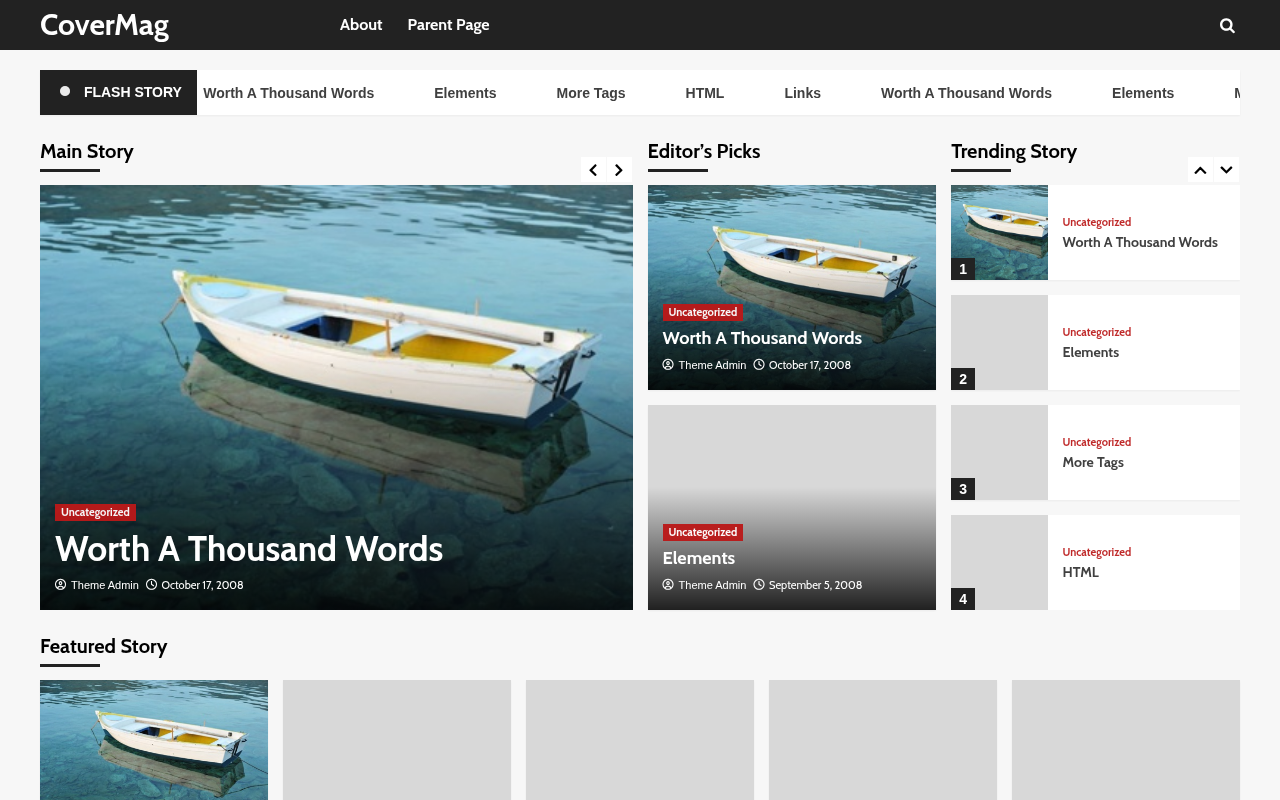Click Theme Admin on Editor's Picks Elements card
Viewport: 1280px width, 800px height.
click(x=712, y=585)
